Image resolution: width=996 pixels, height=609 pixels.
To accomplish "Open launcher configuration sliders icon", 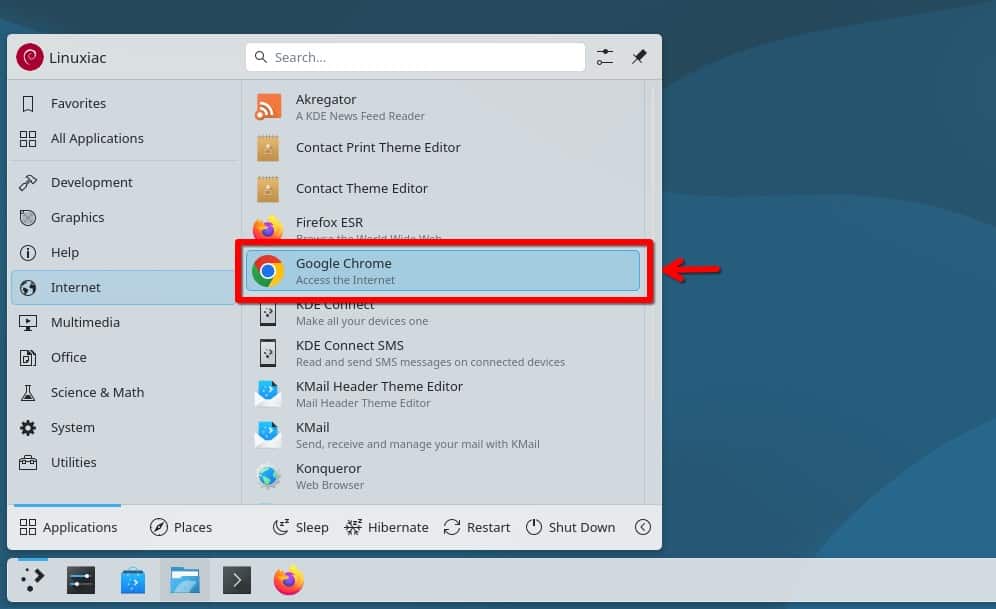I will coord(605,57).
